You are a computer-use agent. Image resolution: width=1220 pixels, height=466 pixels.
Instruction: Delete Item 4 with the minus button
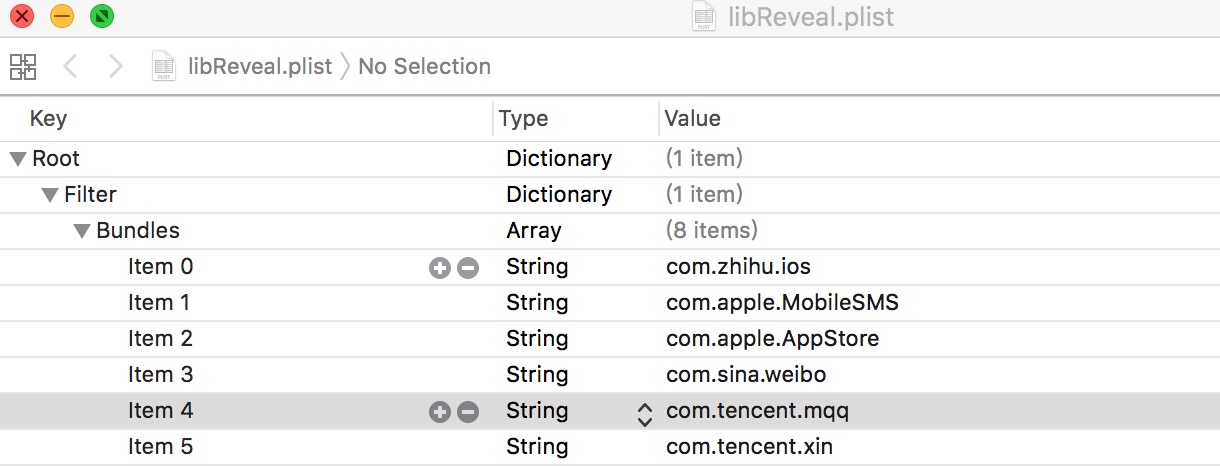point(468,411)
